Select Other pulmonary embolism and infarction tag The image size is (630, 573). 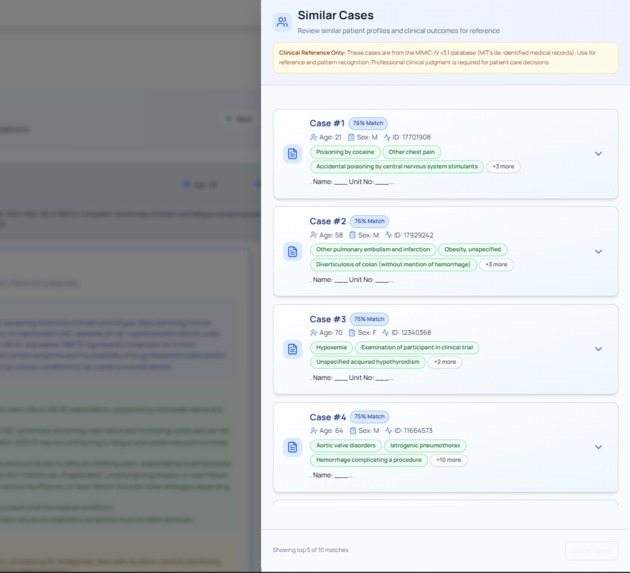tap(373, 250)
